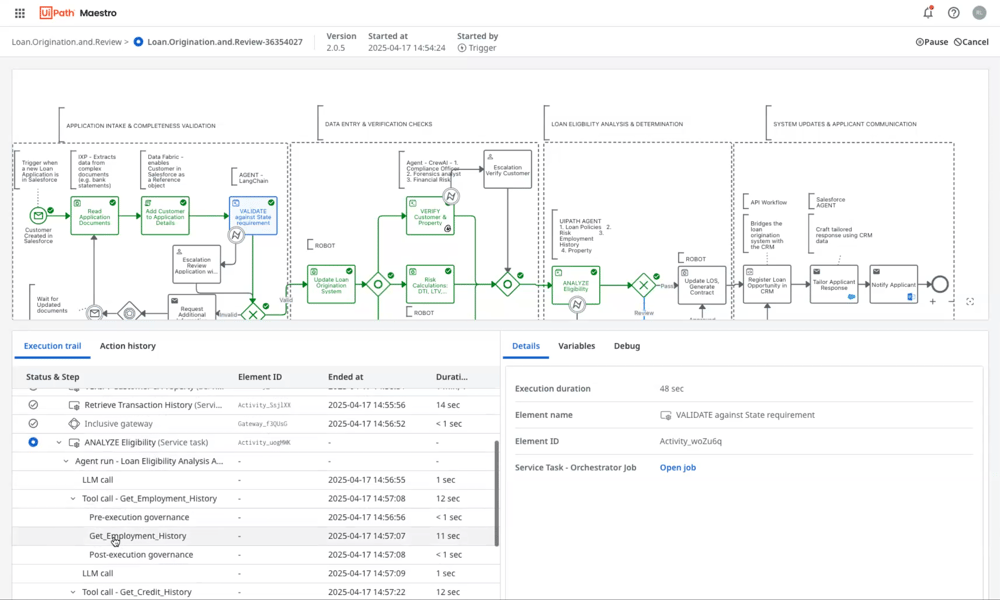Open the Debug tab

tap(627, 346)
